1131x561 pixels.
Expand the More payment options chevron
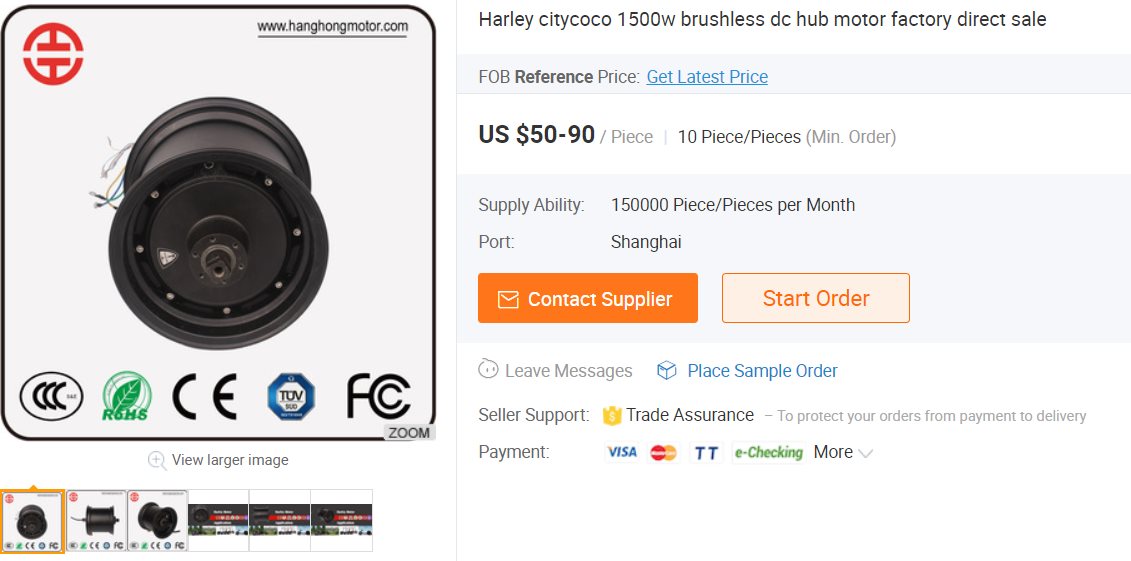pos(866,454)
